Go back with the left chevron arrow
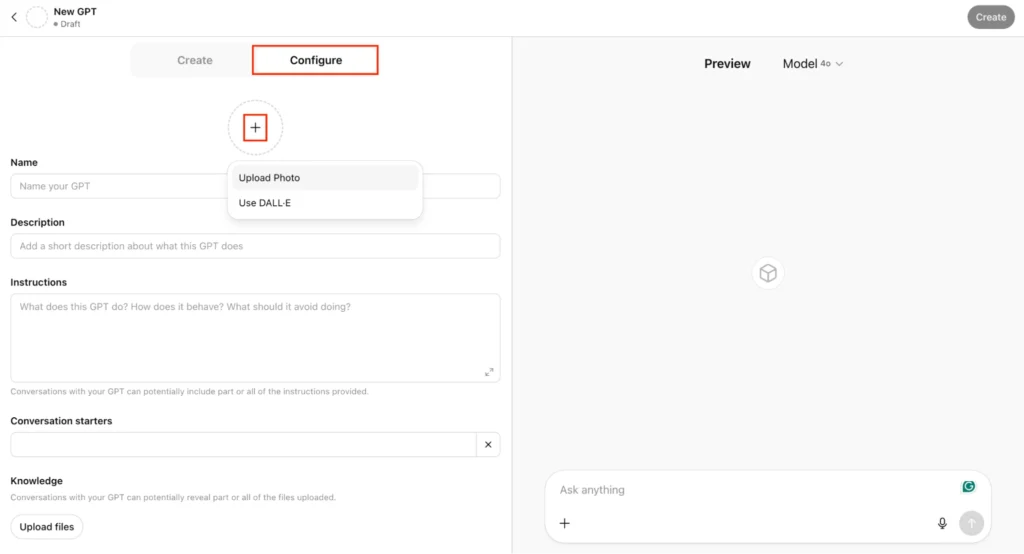 click(14, 17)
